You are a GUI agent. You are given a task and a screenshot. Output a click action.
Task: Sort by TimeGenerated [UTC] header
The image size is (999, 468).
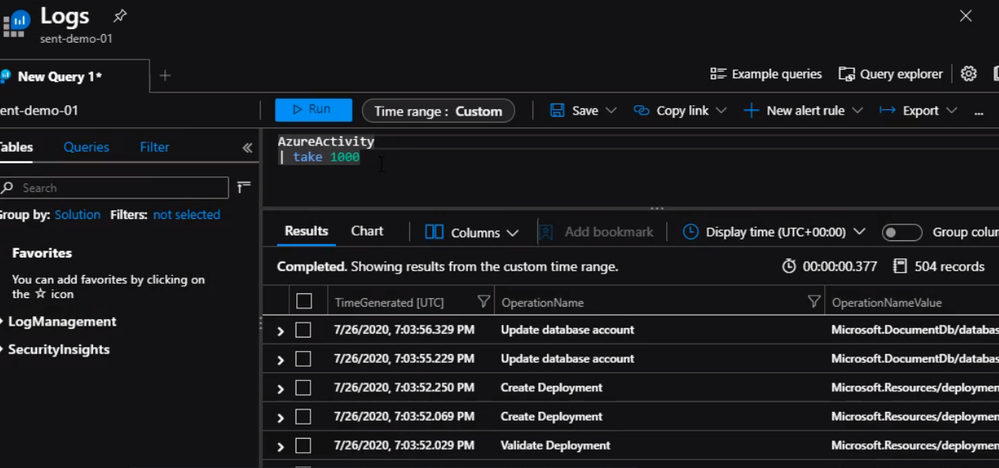coord(389,302)
